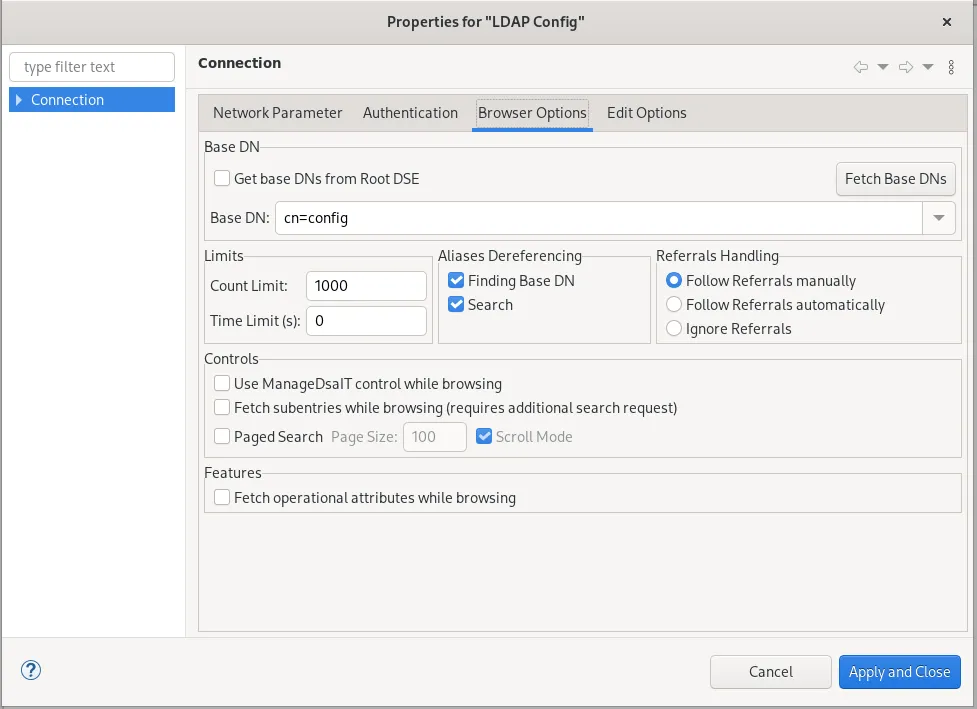This screenshot has width=977, height=709.
Task: Open the Base DN dropdown arrow
Action: pos(938,217)
